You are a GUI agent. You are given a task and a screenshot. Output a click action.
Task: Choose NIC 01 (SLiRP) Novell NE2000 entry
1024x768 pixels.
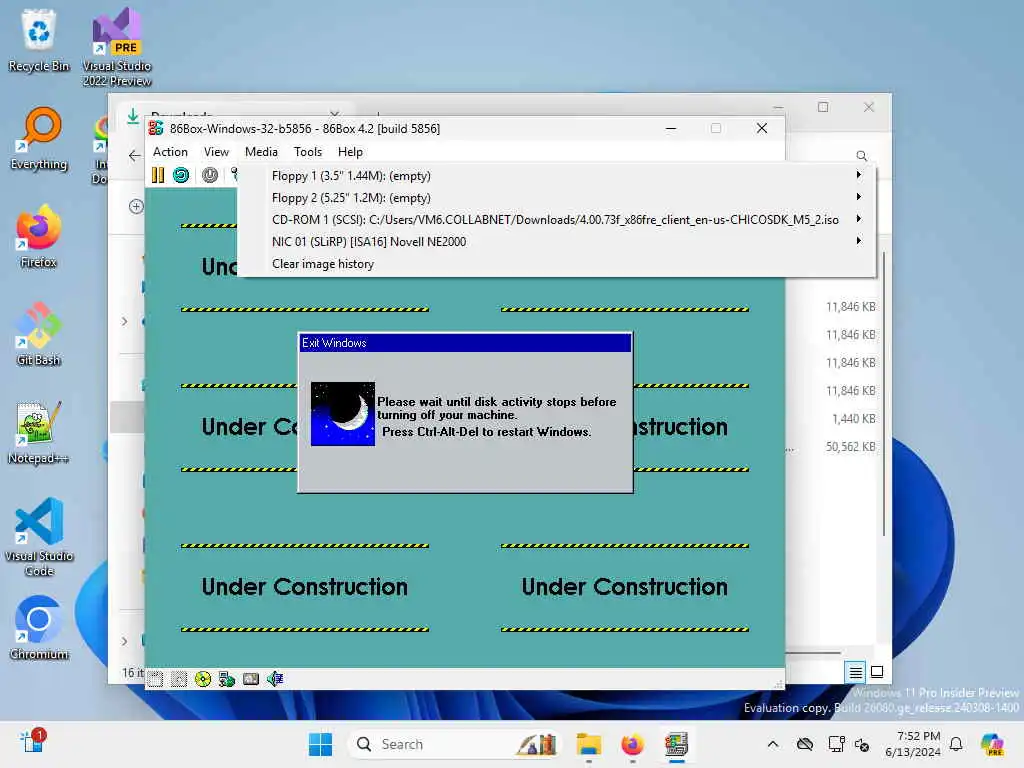(556, 242)
